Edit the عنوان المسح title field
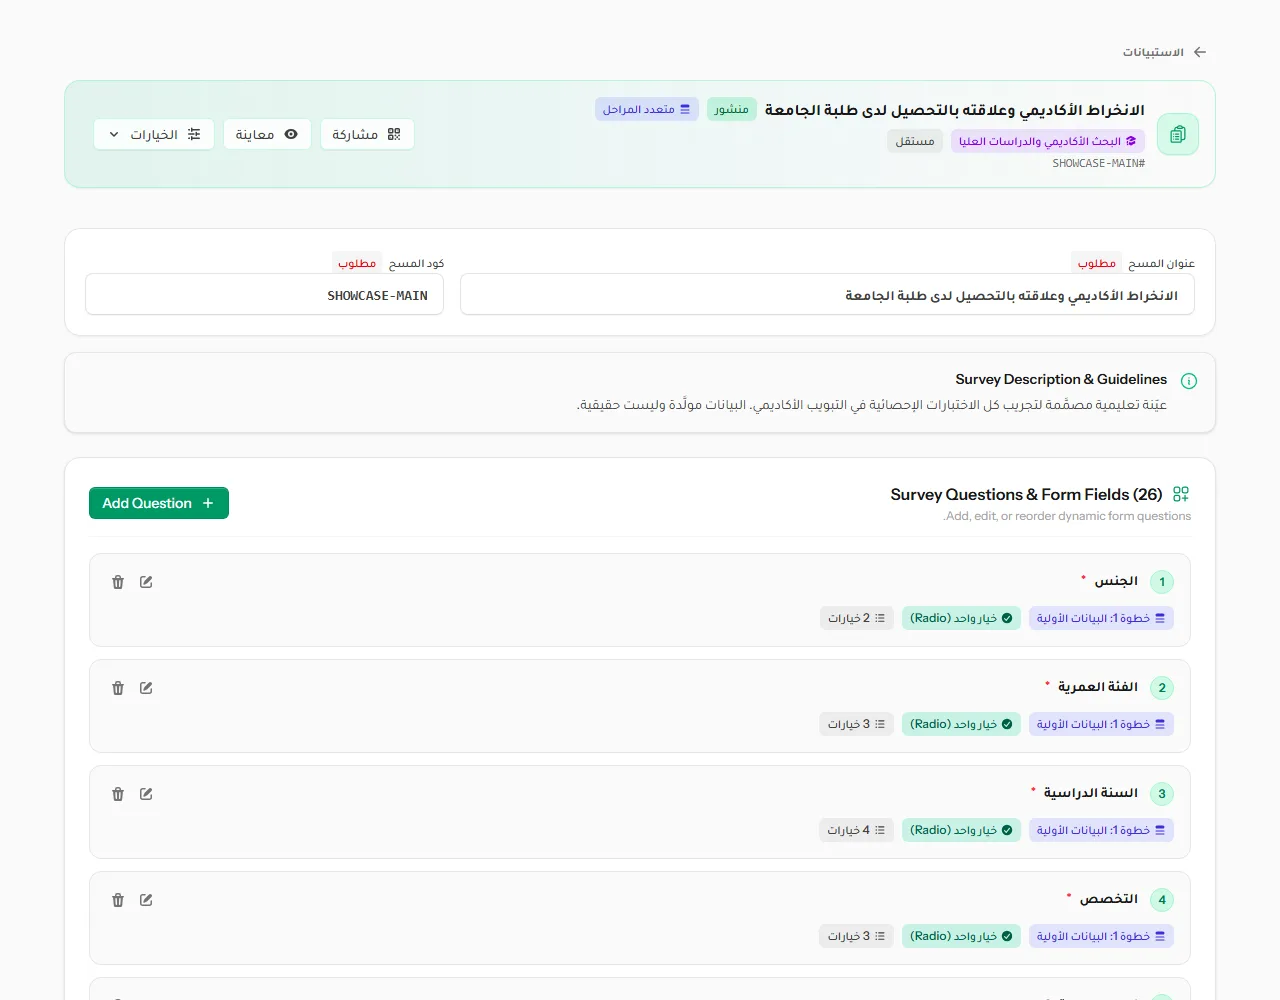The image size is (1280, 1000). 827,296
